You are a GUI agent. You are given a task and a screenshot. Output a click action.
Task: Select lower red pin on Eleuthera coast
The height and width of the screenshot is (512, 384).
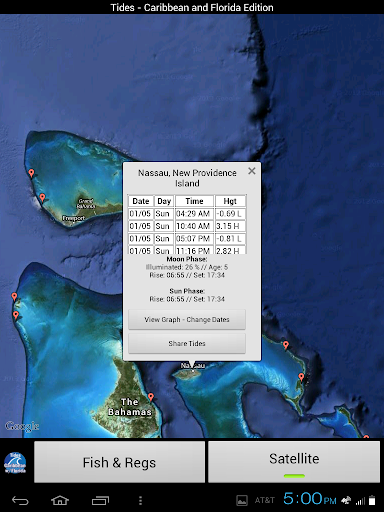click(x=301, y=377)
